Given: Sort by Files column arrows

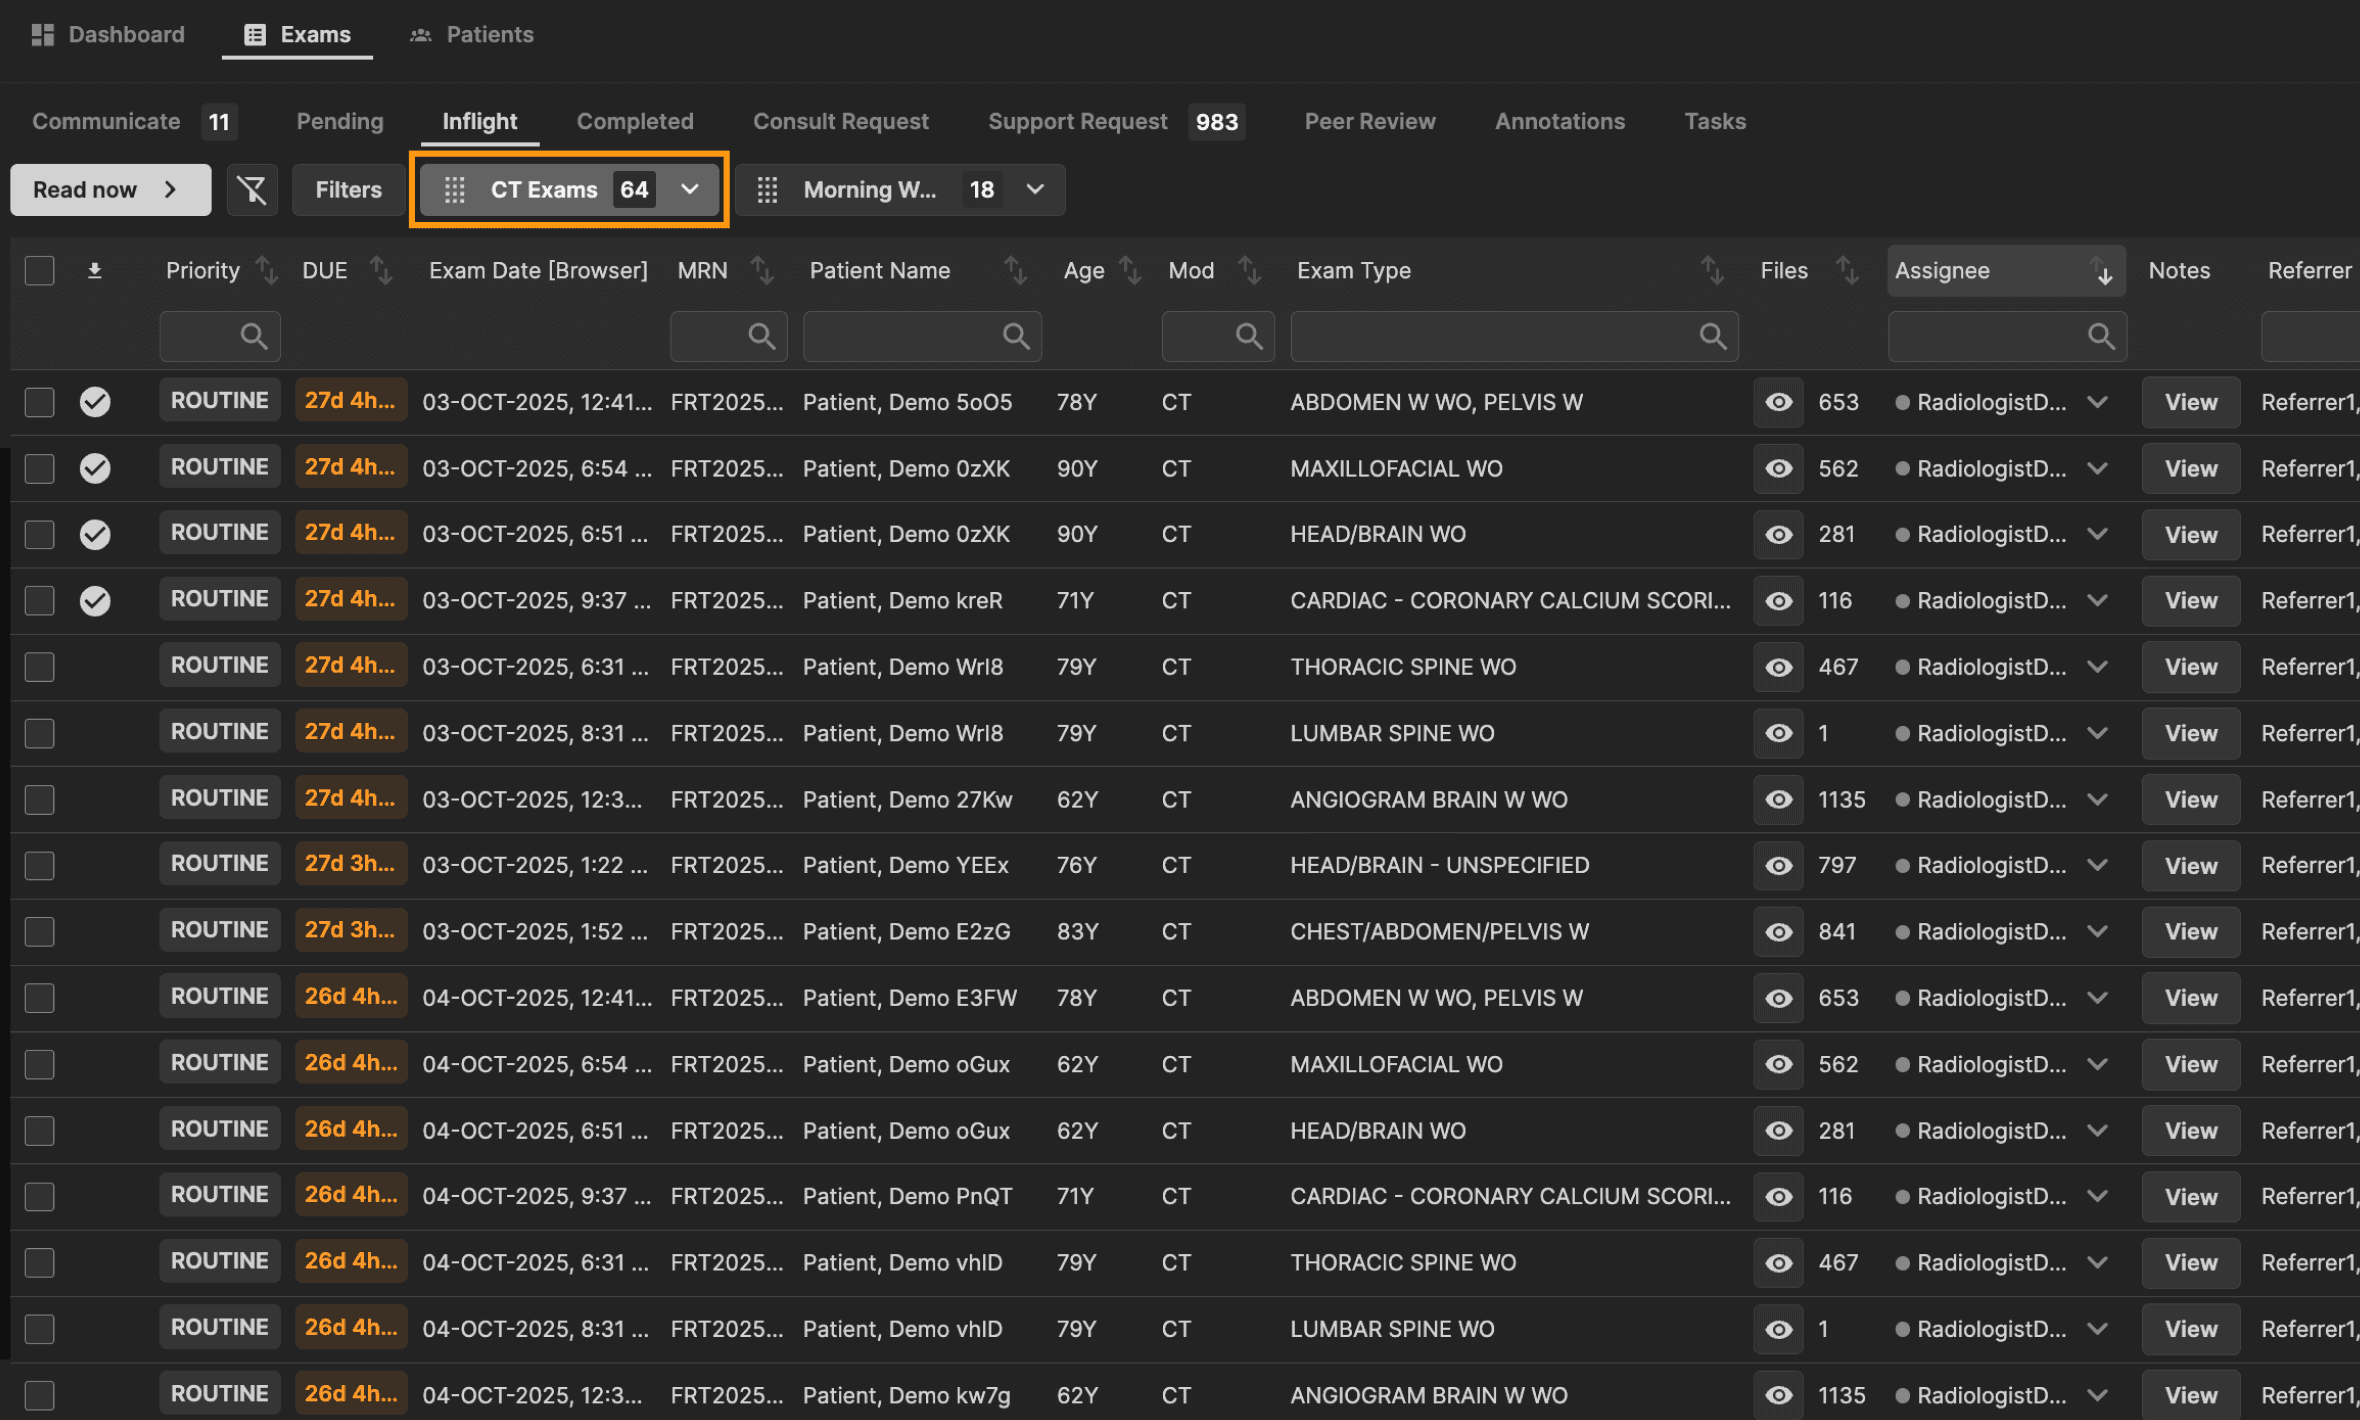Looking at the screenshot, I should [1846, 270].
